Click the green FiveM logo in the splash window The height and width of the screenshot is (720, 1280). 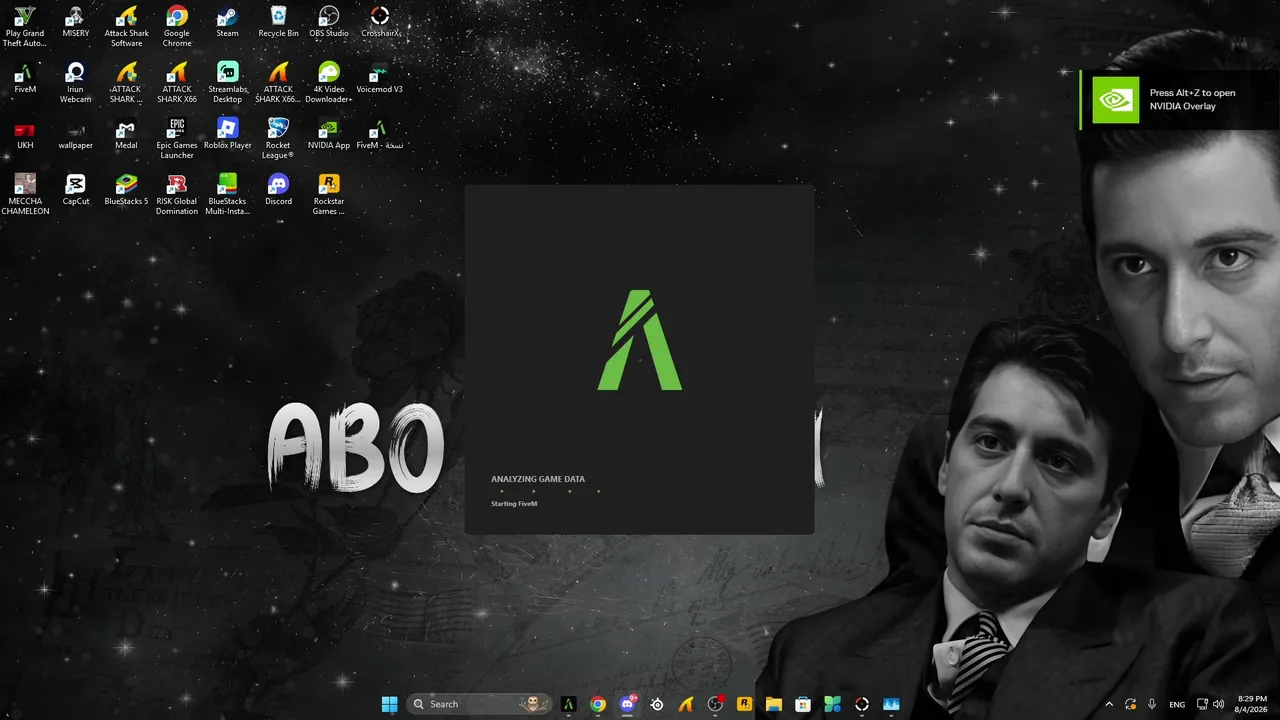tap(640, 340)
